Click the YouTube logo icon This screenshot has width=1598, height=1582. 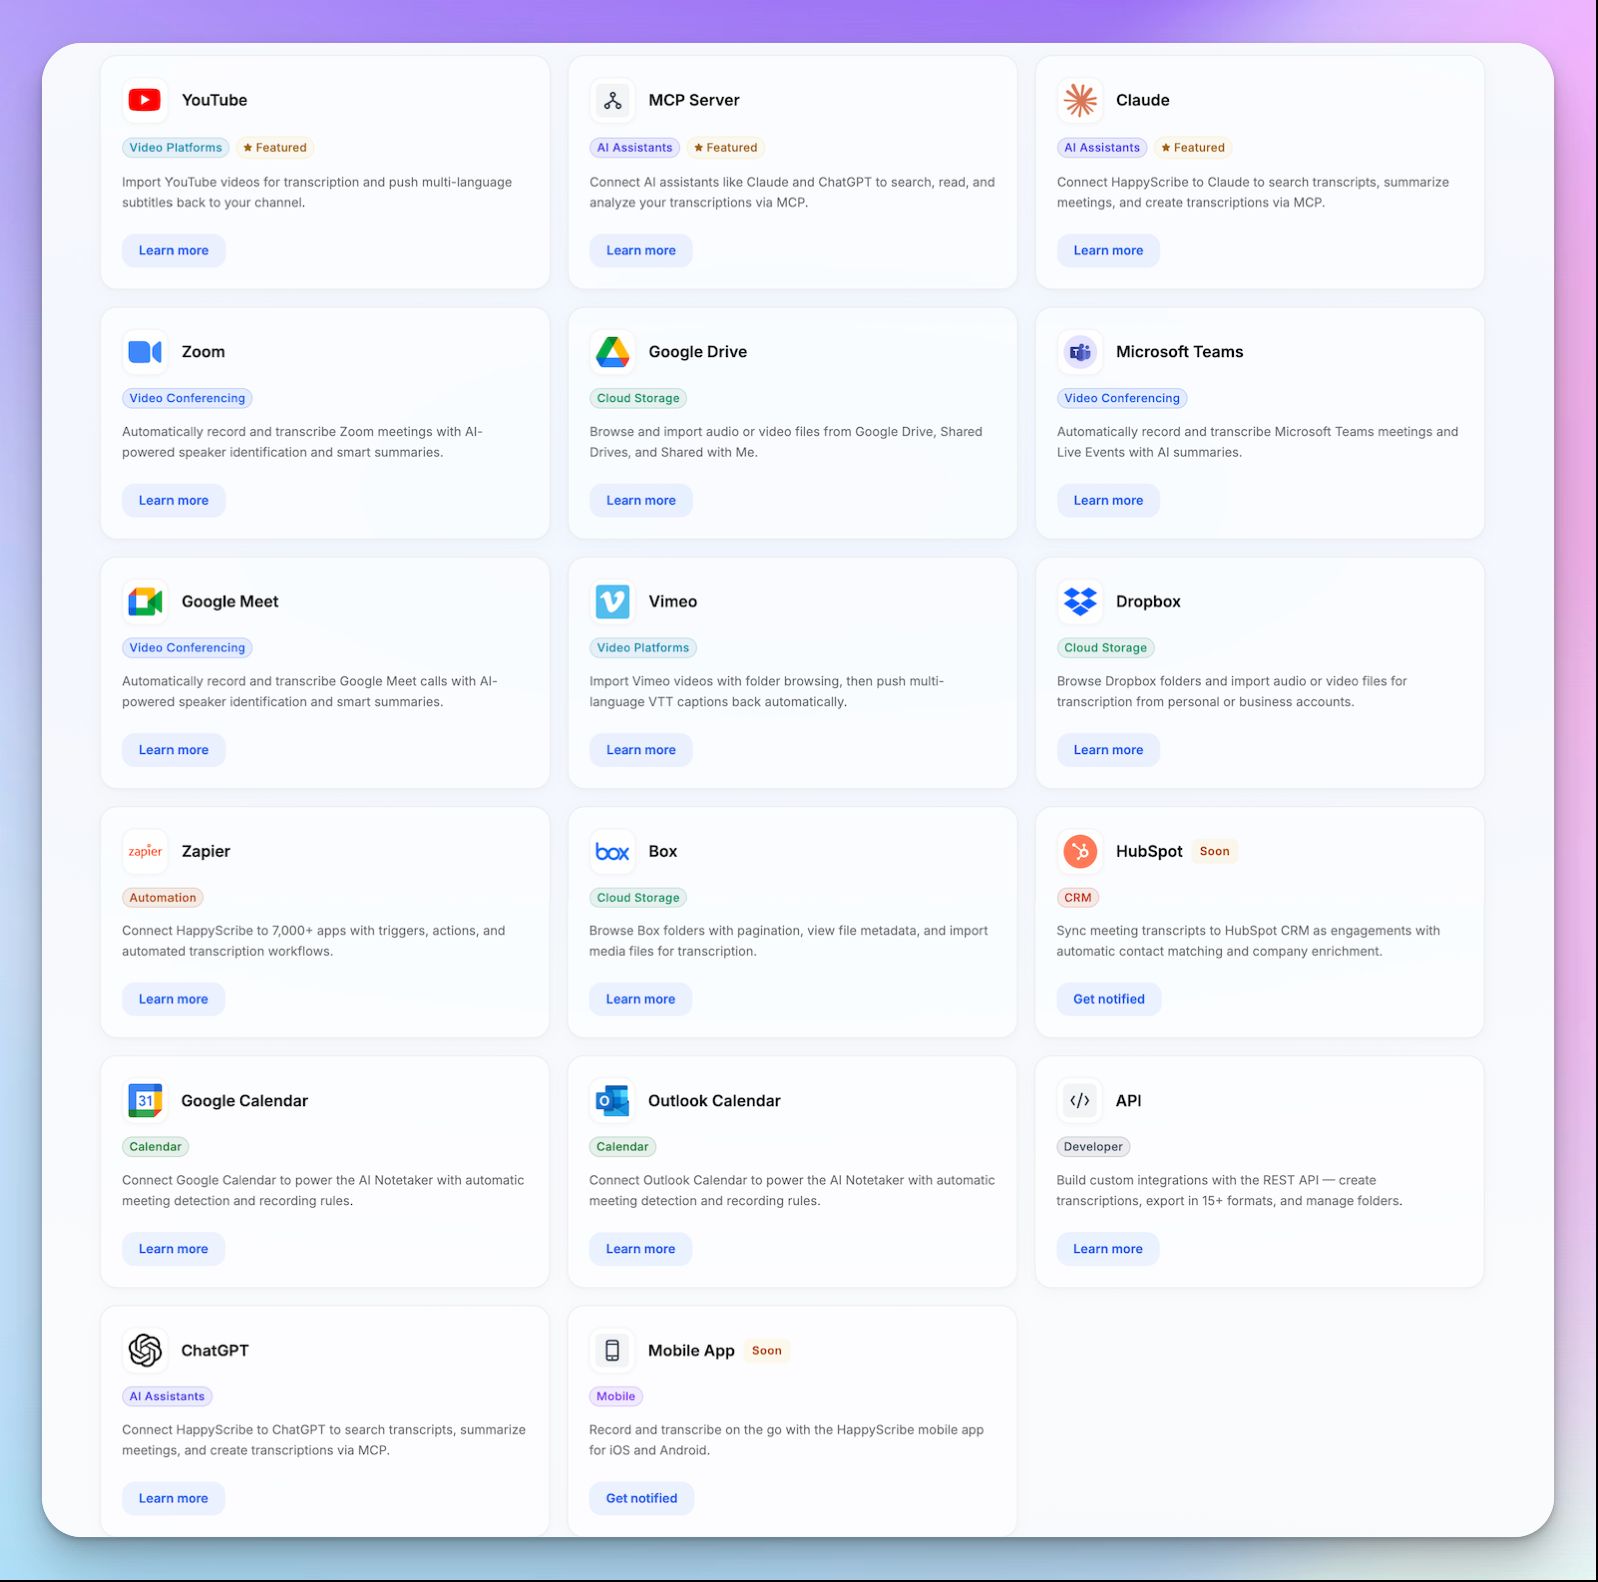click(145, 100)
